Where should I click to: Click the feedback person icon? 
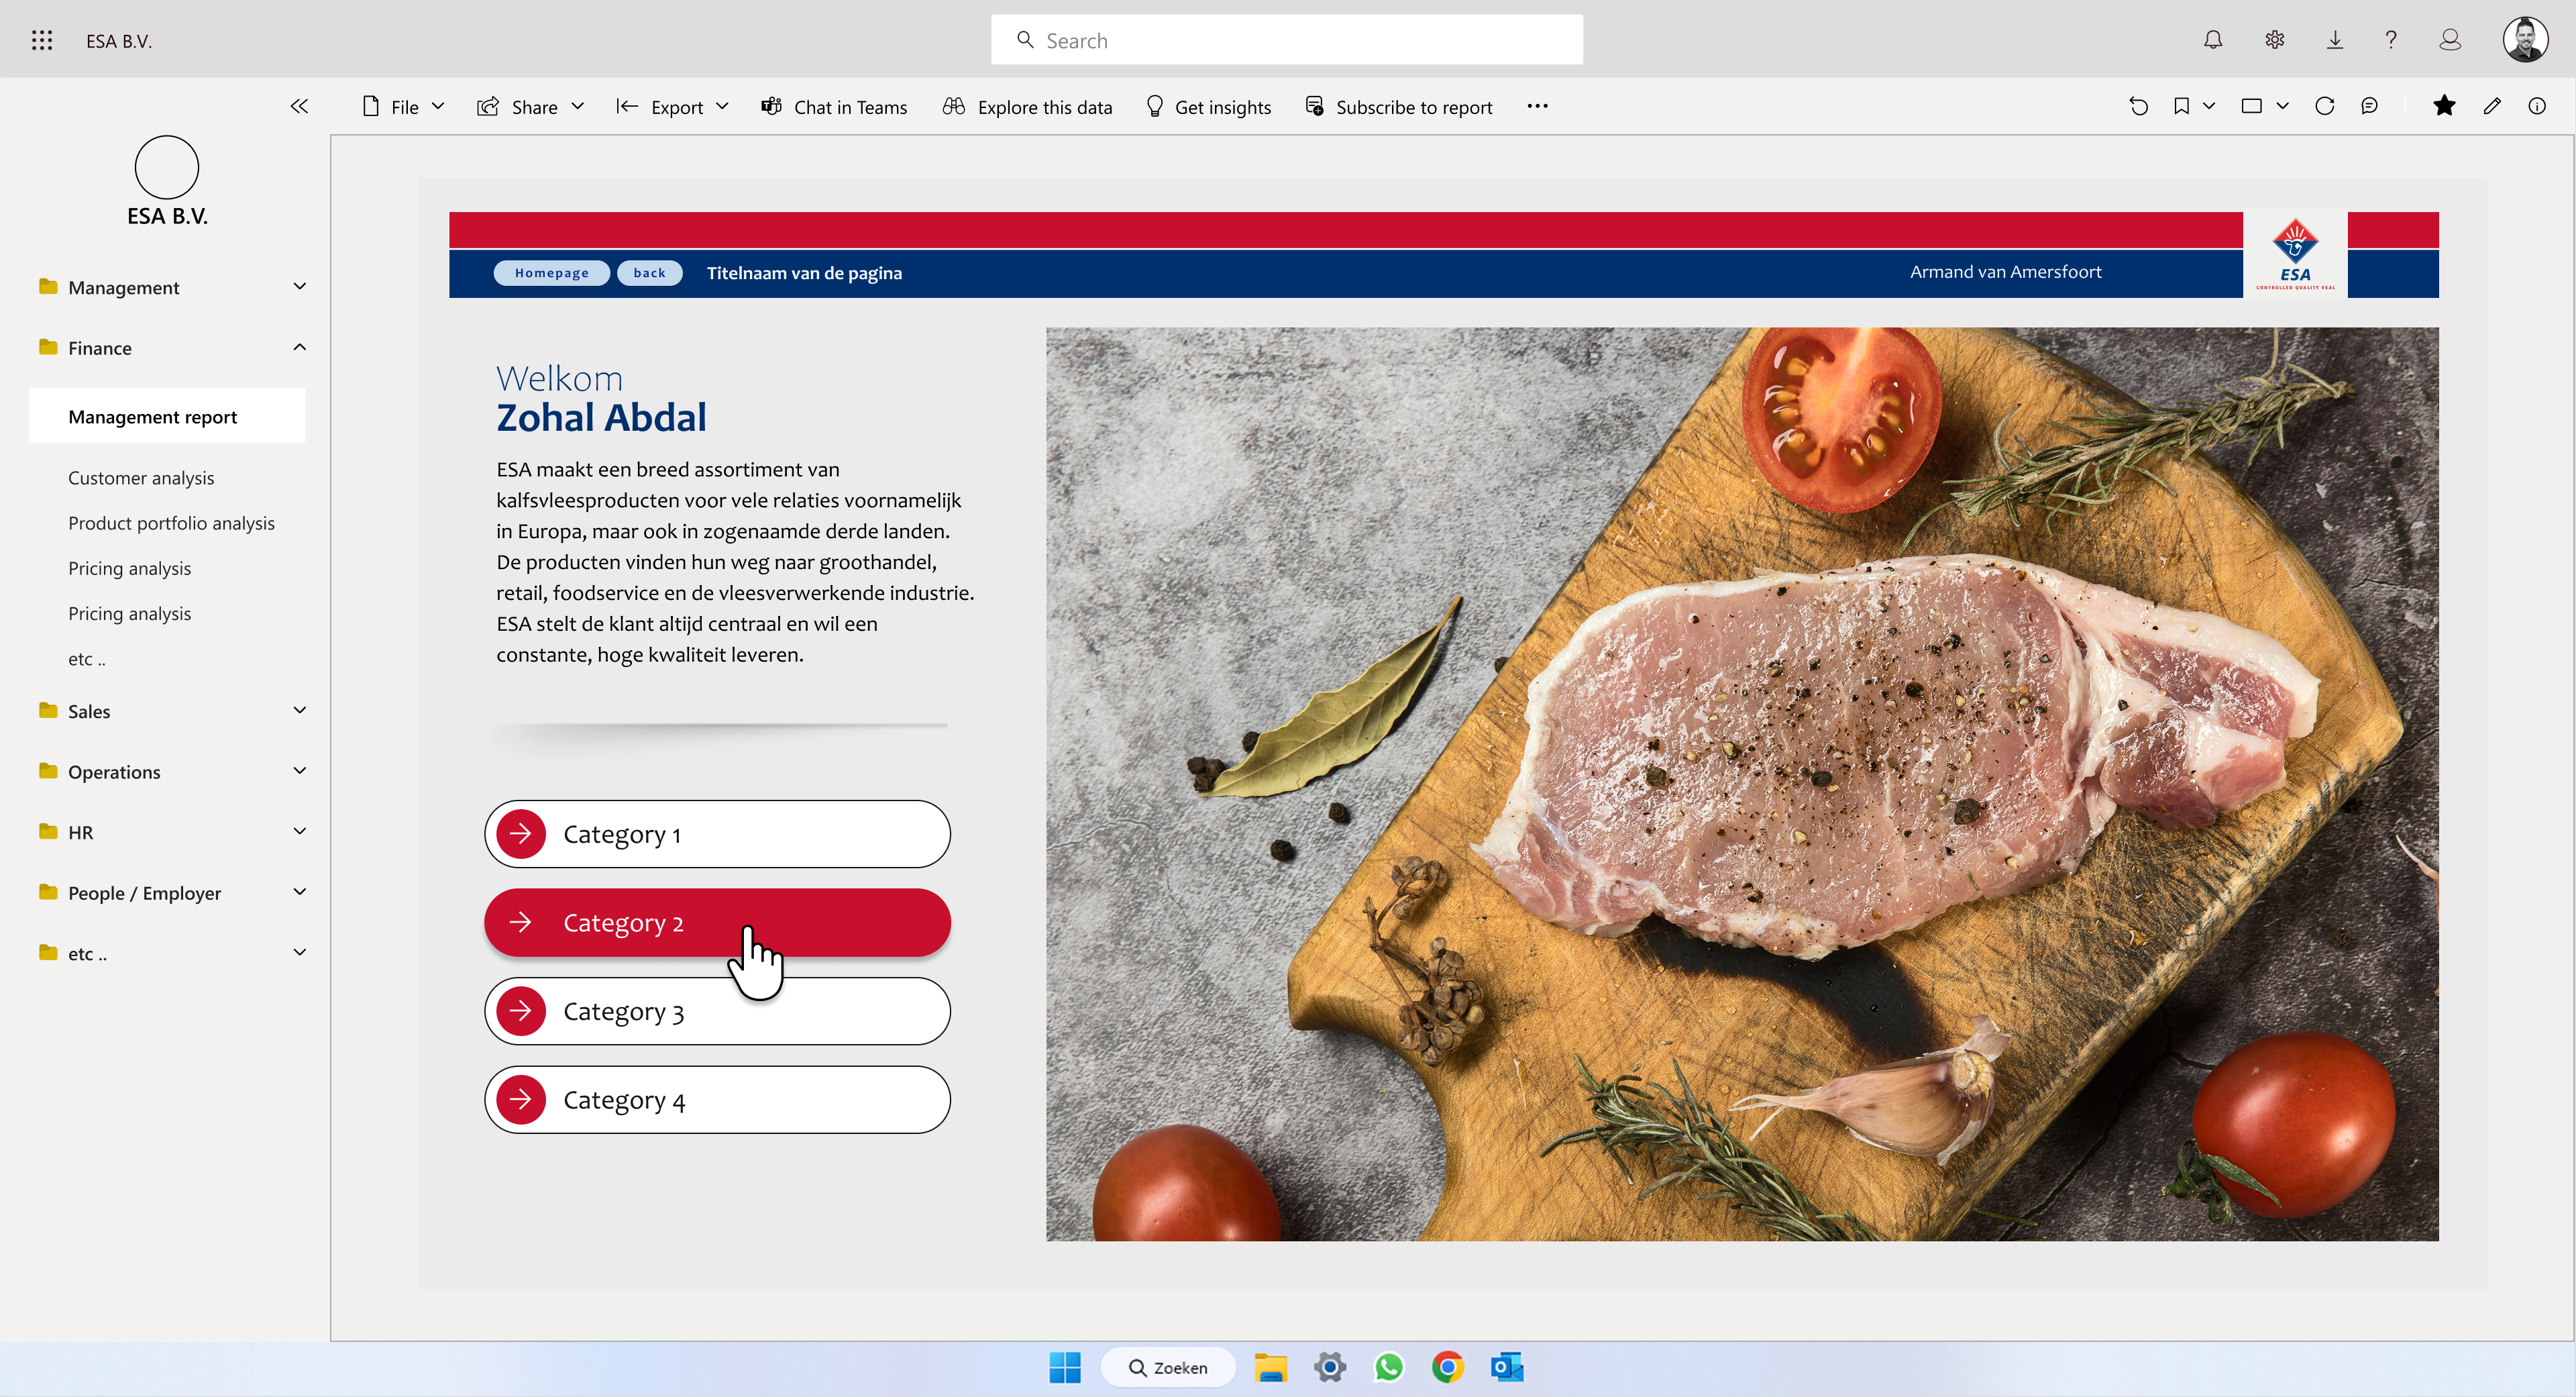[2449, 40]
